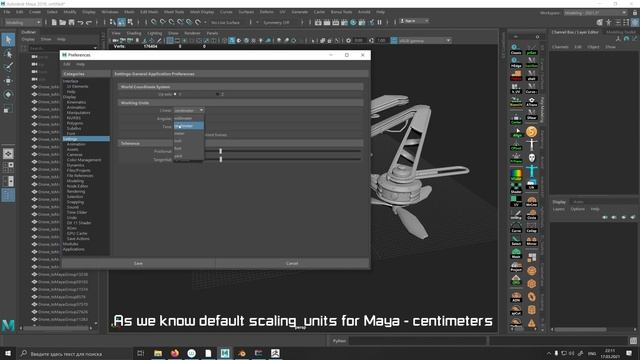
Task: Select the Color Management preferences category
Action: (84, 160)
